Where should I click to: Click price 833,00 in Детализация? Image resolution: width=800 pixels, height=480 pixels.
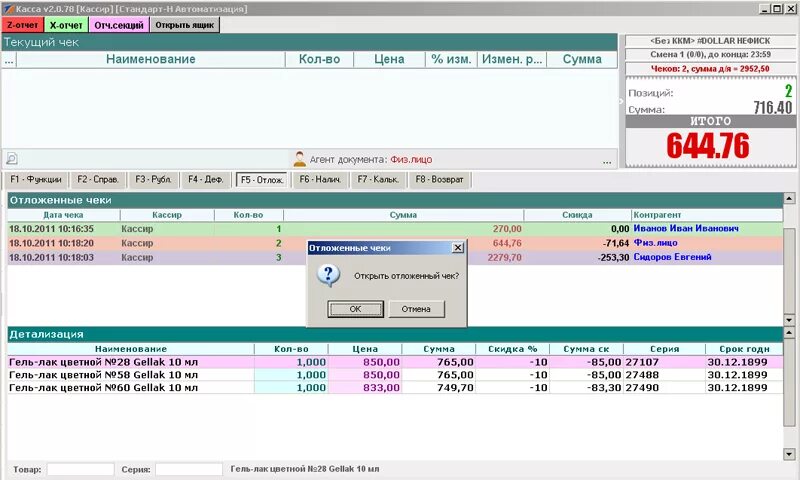pyautogui.click(x=381, y=388)
